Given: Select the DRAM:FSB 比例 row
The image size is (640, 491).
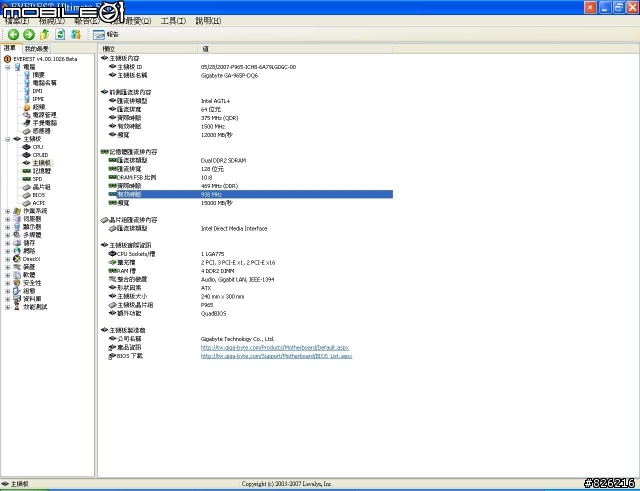Looking at the screenshot, I should 246,178.
